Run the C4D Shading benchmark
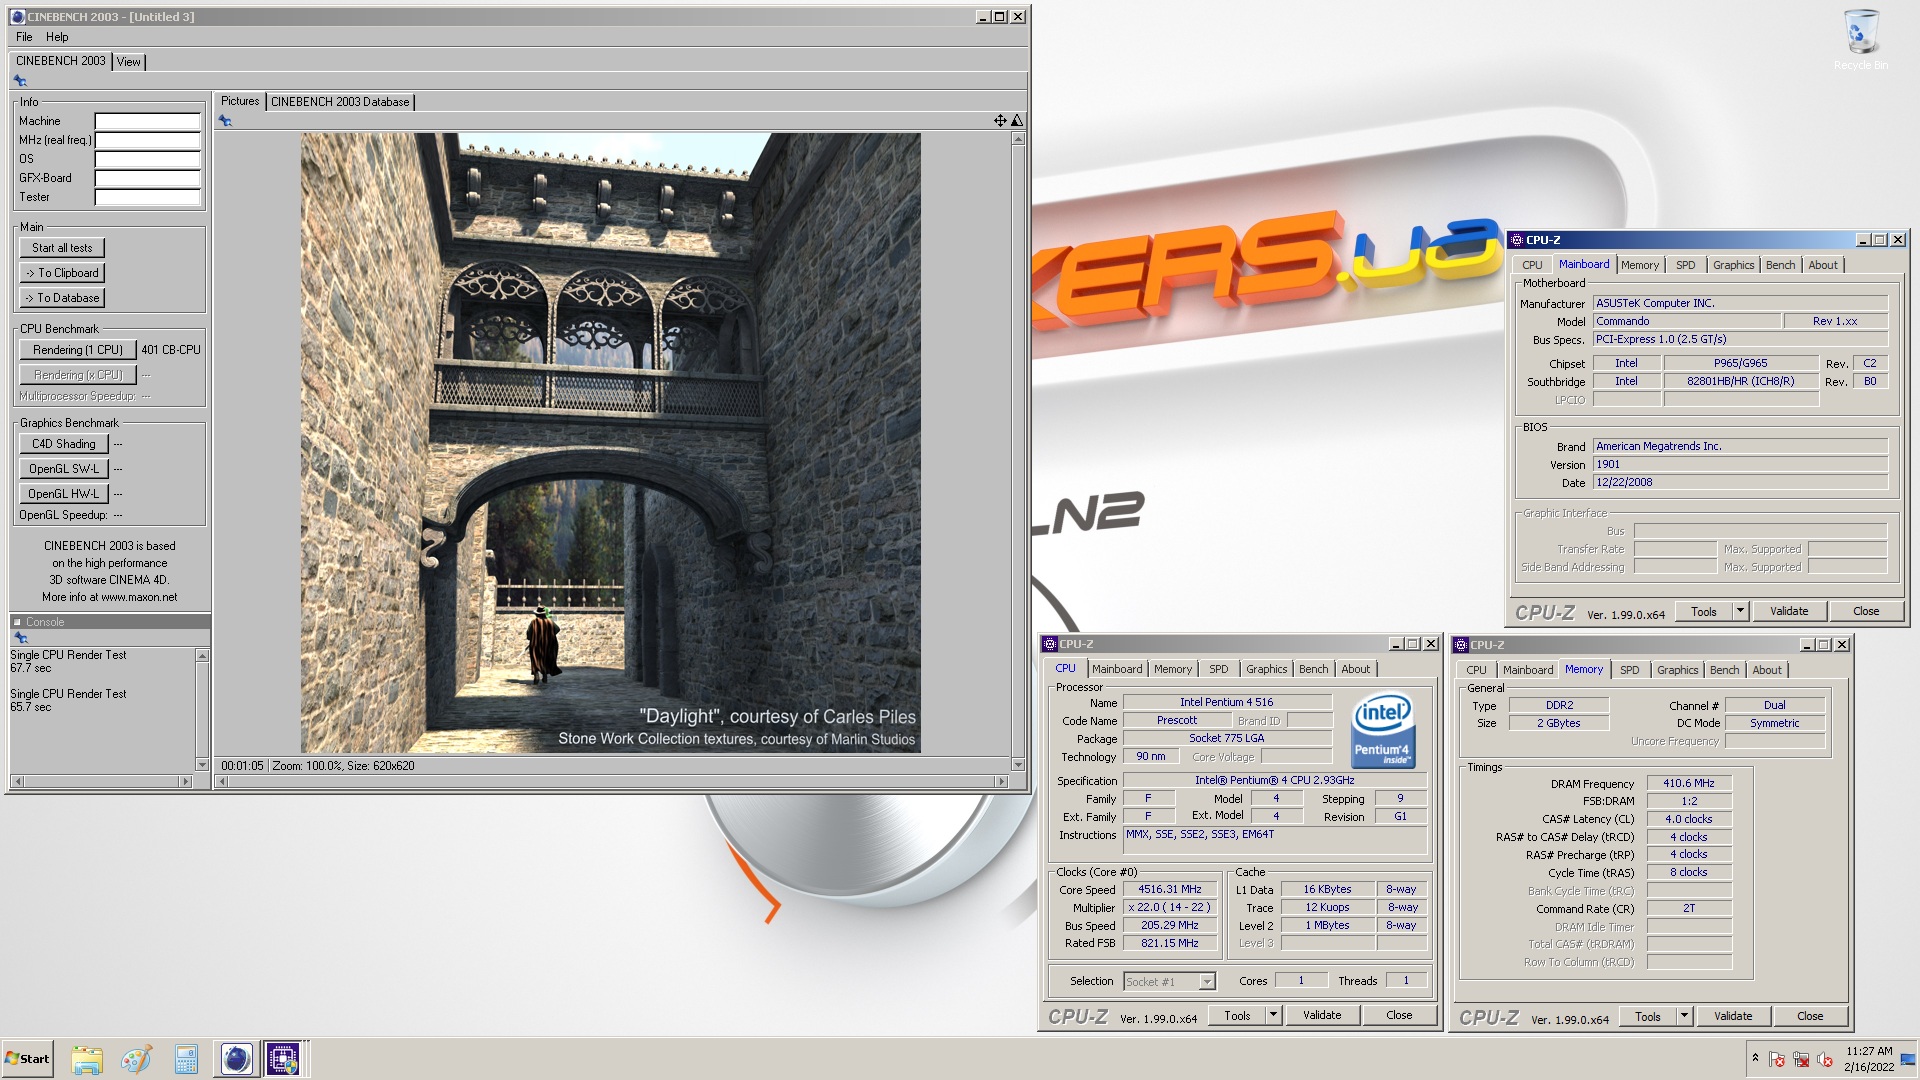The width and height of the screenshot is (1920, 1080). pyautogui.click(x=64, y=444)
